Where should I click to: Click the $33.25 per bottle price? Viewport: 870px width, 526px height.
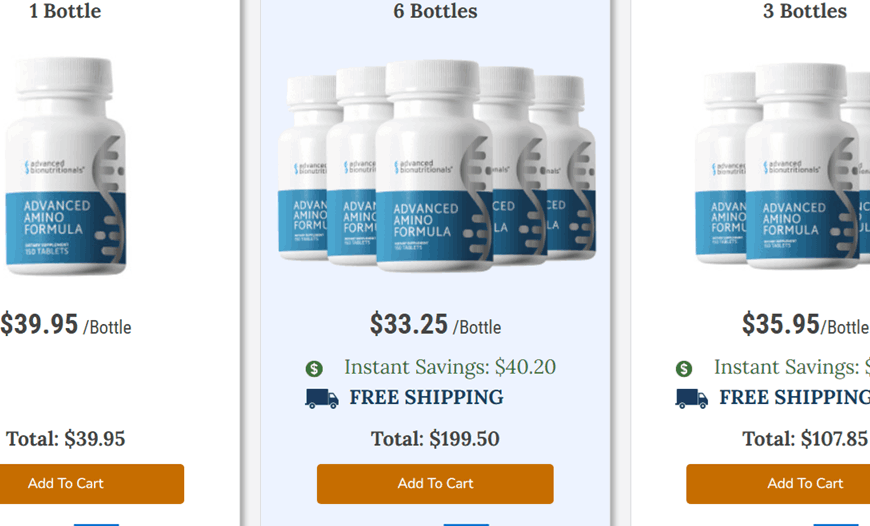click(435, 324)
